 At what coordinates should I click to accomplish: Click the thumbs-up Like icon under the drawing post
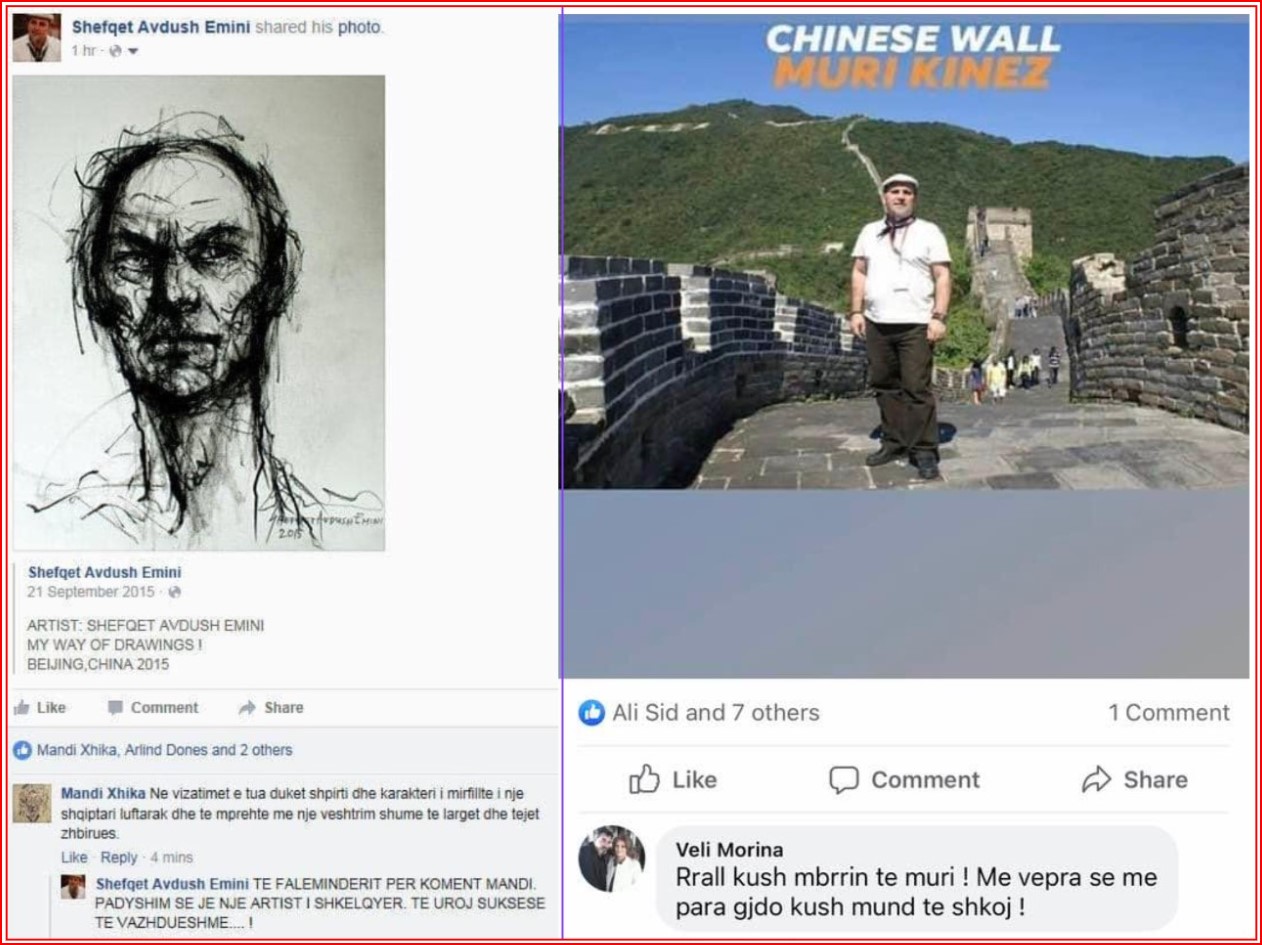[21, 708]
